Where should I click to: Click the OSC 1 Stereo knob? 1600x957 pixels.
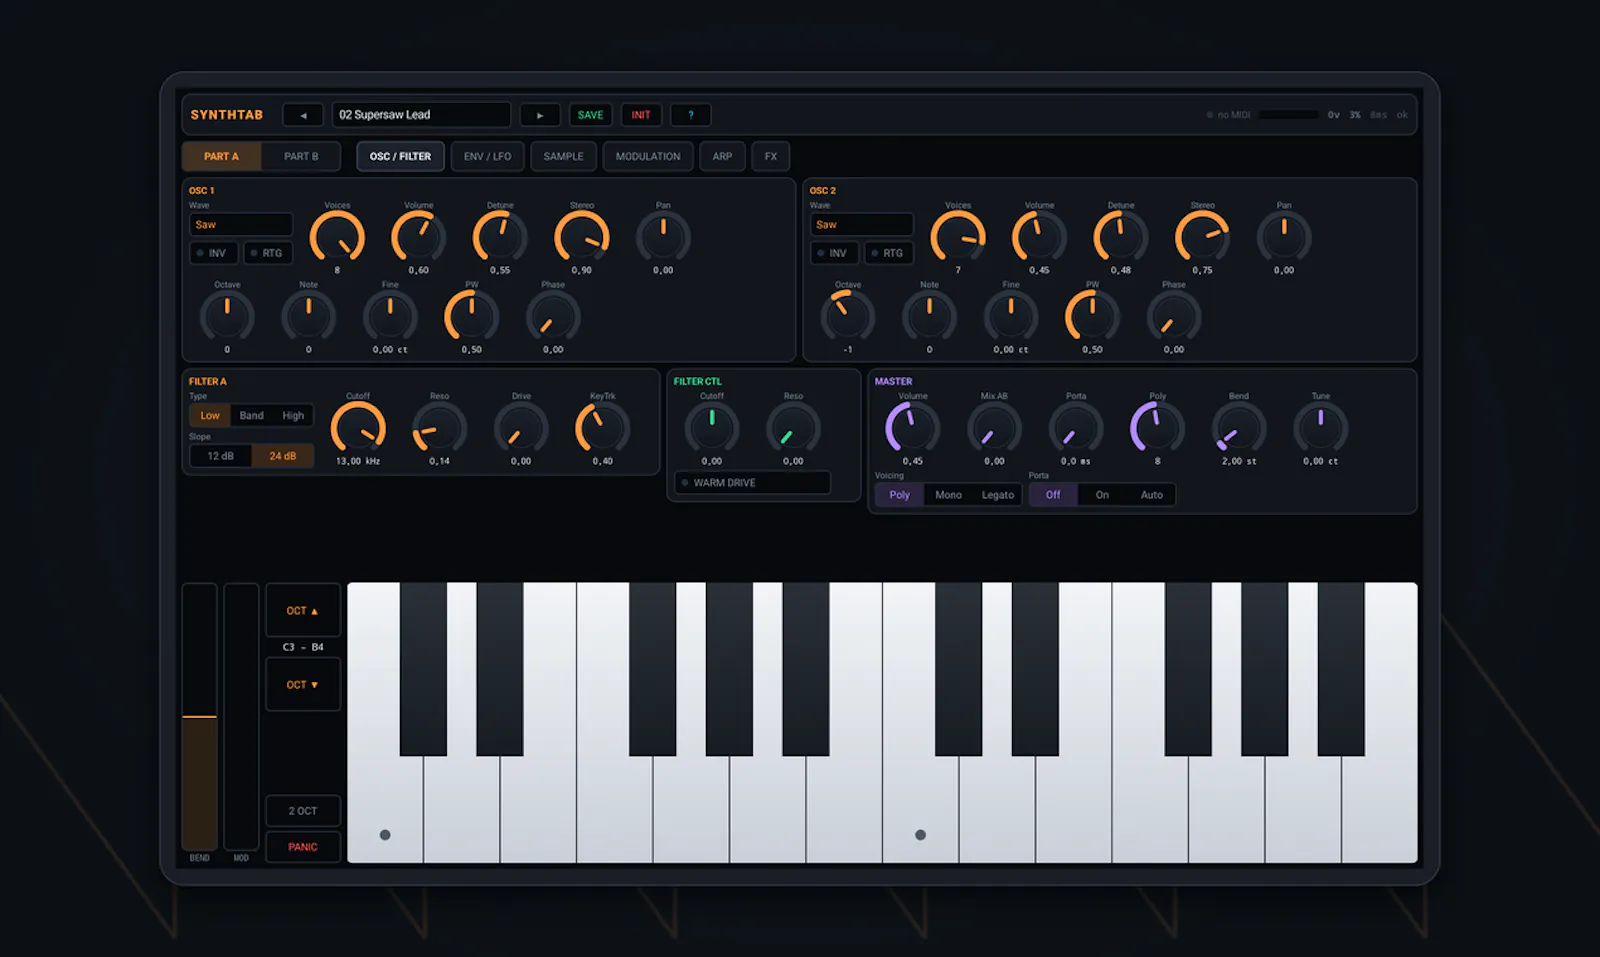pos(582,238)
